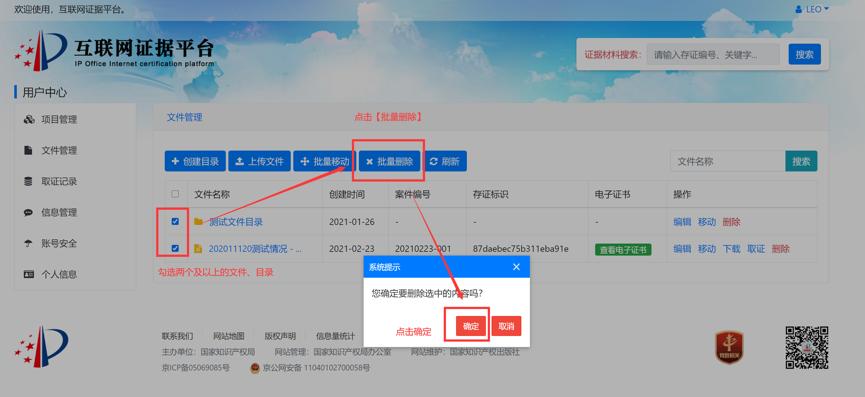865x397 pixels.
Task: Click the chat bubble icon beside 信息管理
Action: tap(28, 212)
